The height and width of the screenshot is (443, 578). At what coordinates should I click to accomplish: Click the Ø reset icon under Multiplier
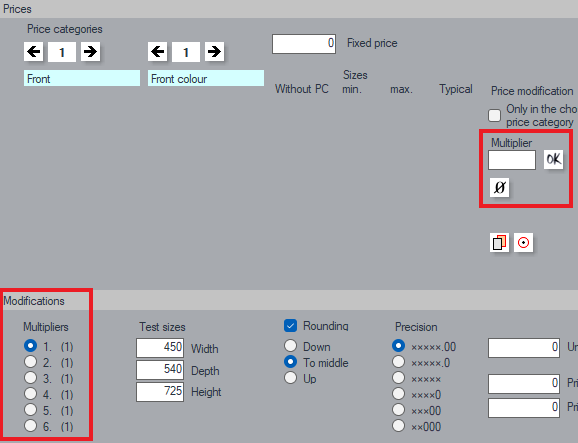point(499,188)
